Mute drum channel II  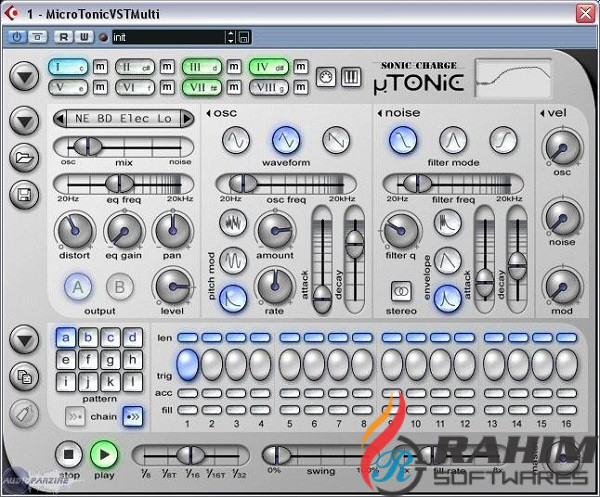click(x=167, y=67)
